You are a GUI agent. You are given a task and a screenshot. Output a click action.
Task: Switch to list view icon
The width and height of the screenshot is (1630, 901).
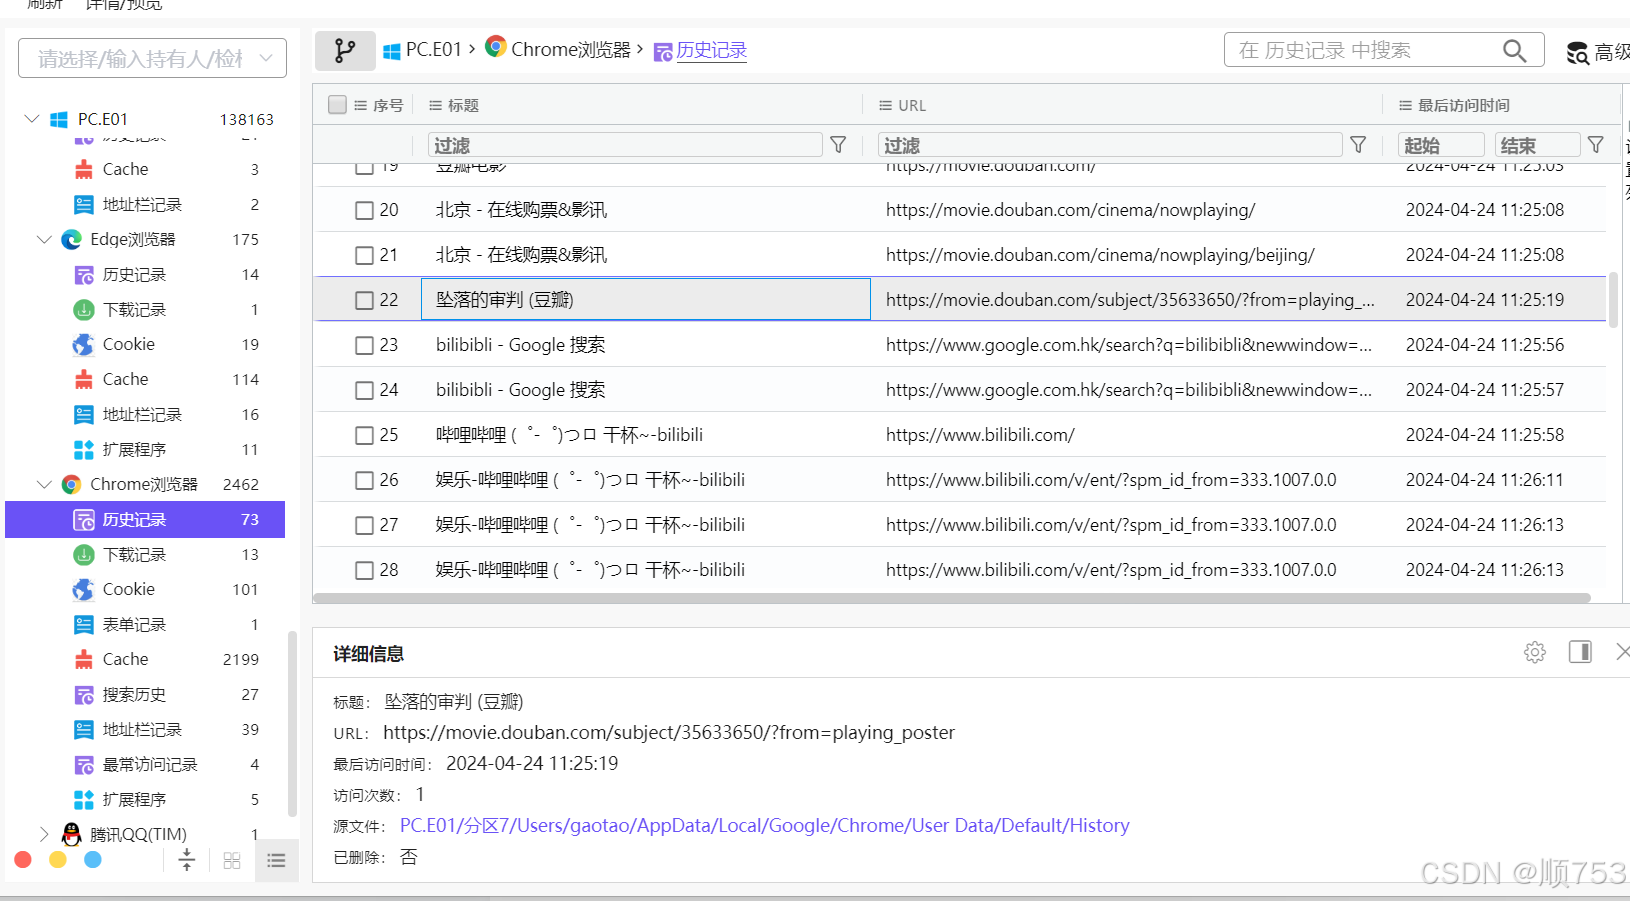click(x=276, y=860)
